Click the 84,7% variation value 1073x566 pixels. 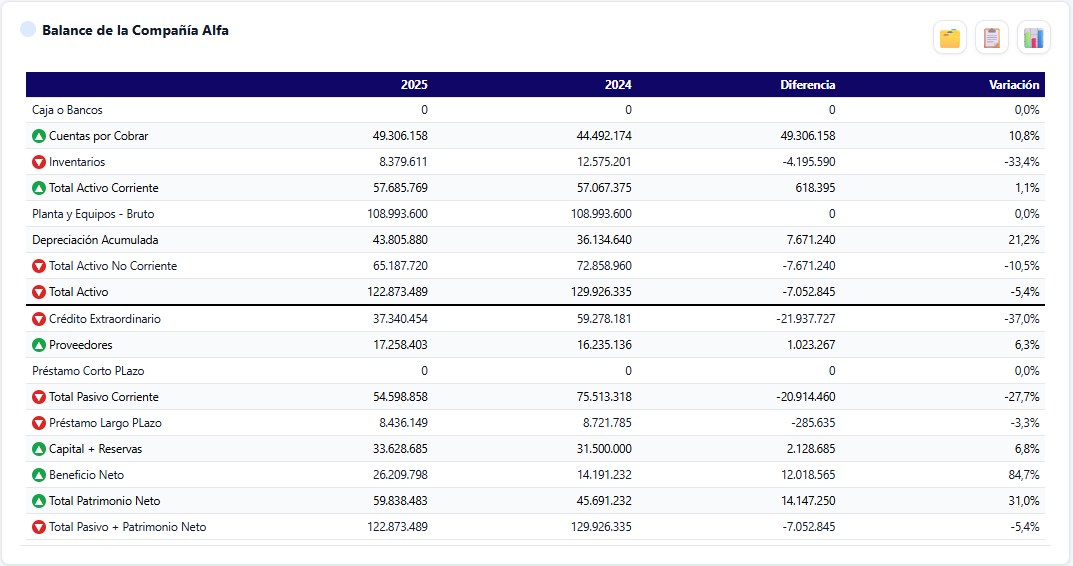1024,475
